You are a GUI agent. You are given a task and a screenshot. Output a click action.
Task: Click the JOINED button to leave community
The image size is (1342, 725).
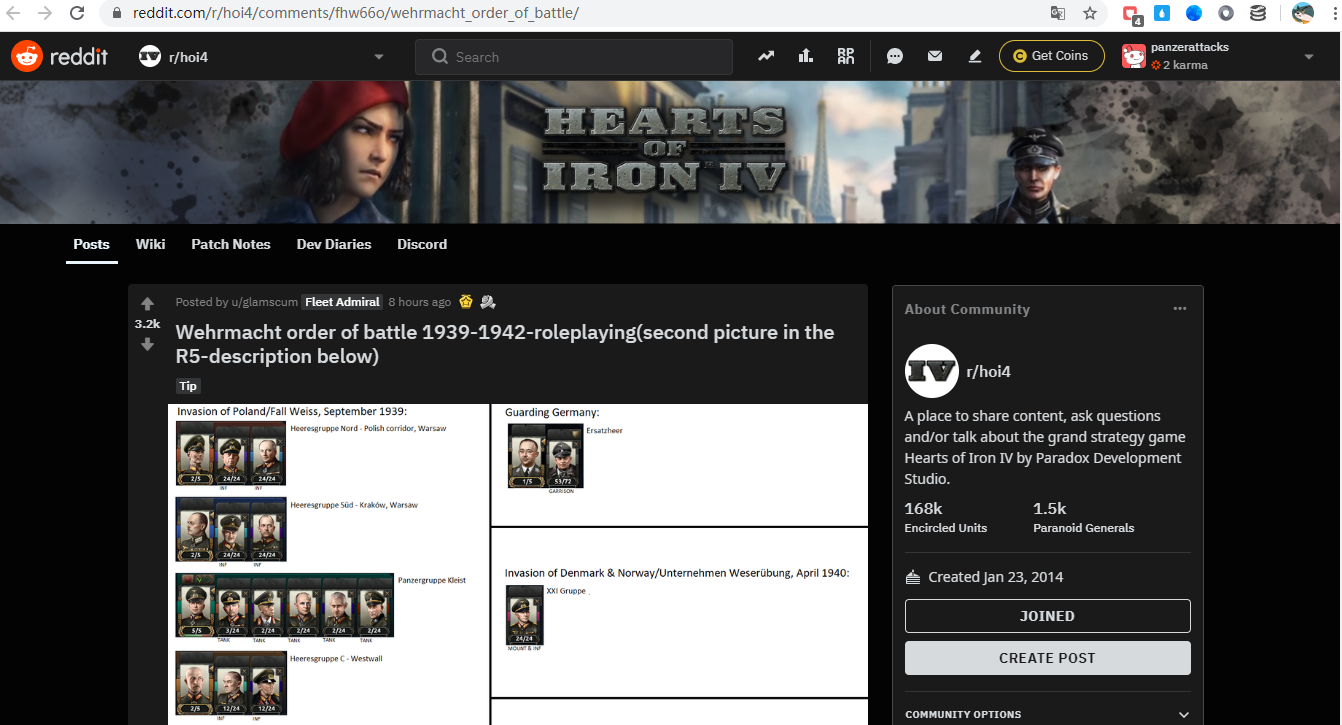point(1047,616)
